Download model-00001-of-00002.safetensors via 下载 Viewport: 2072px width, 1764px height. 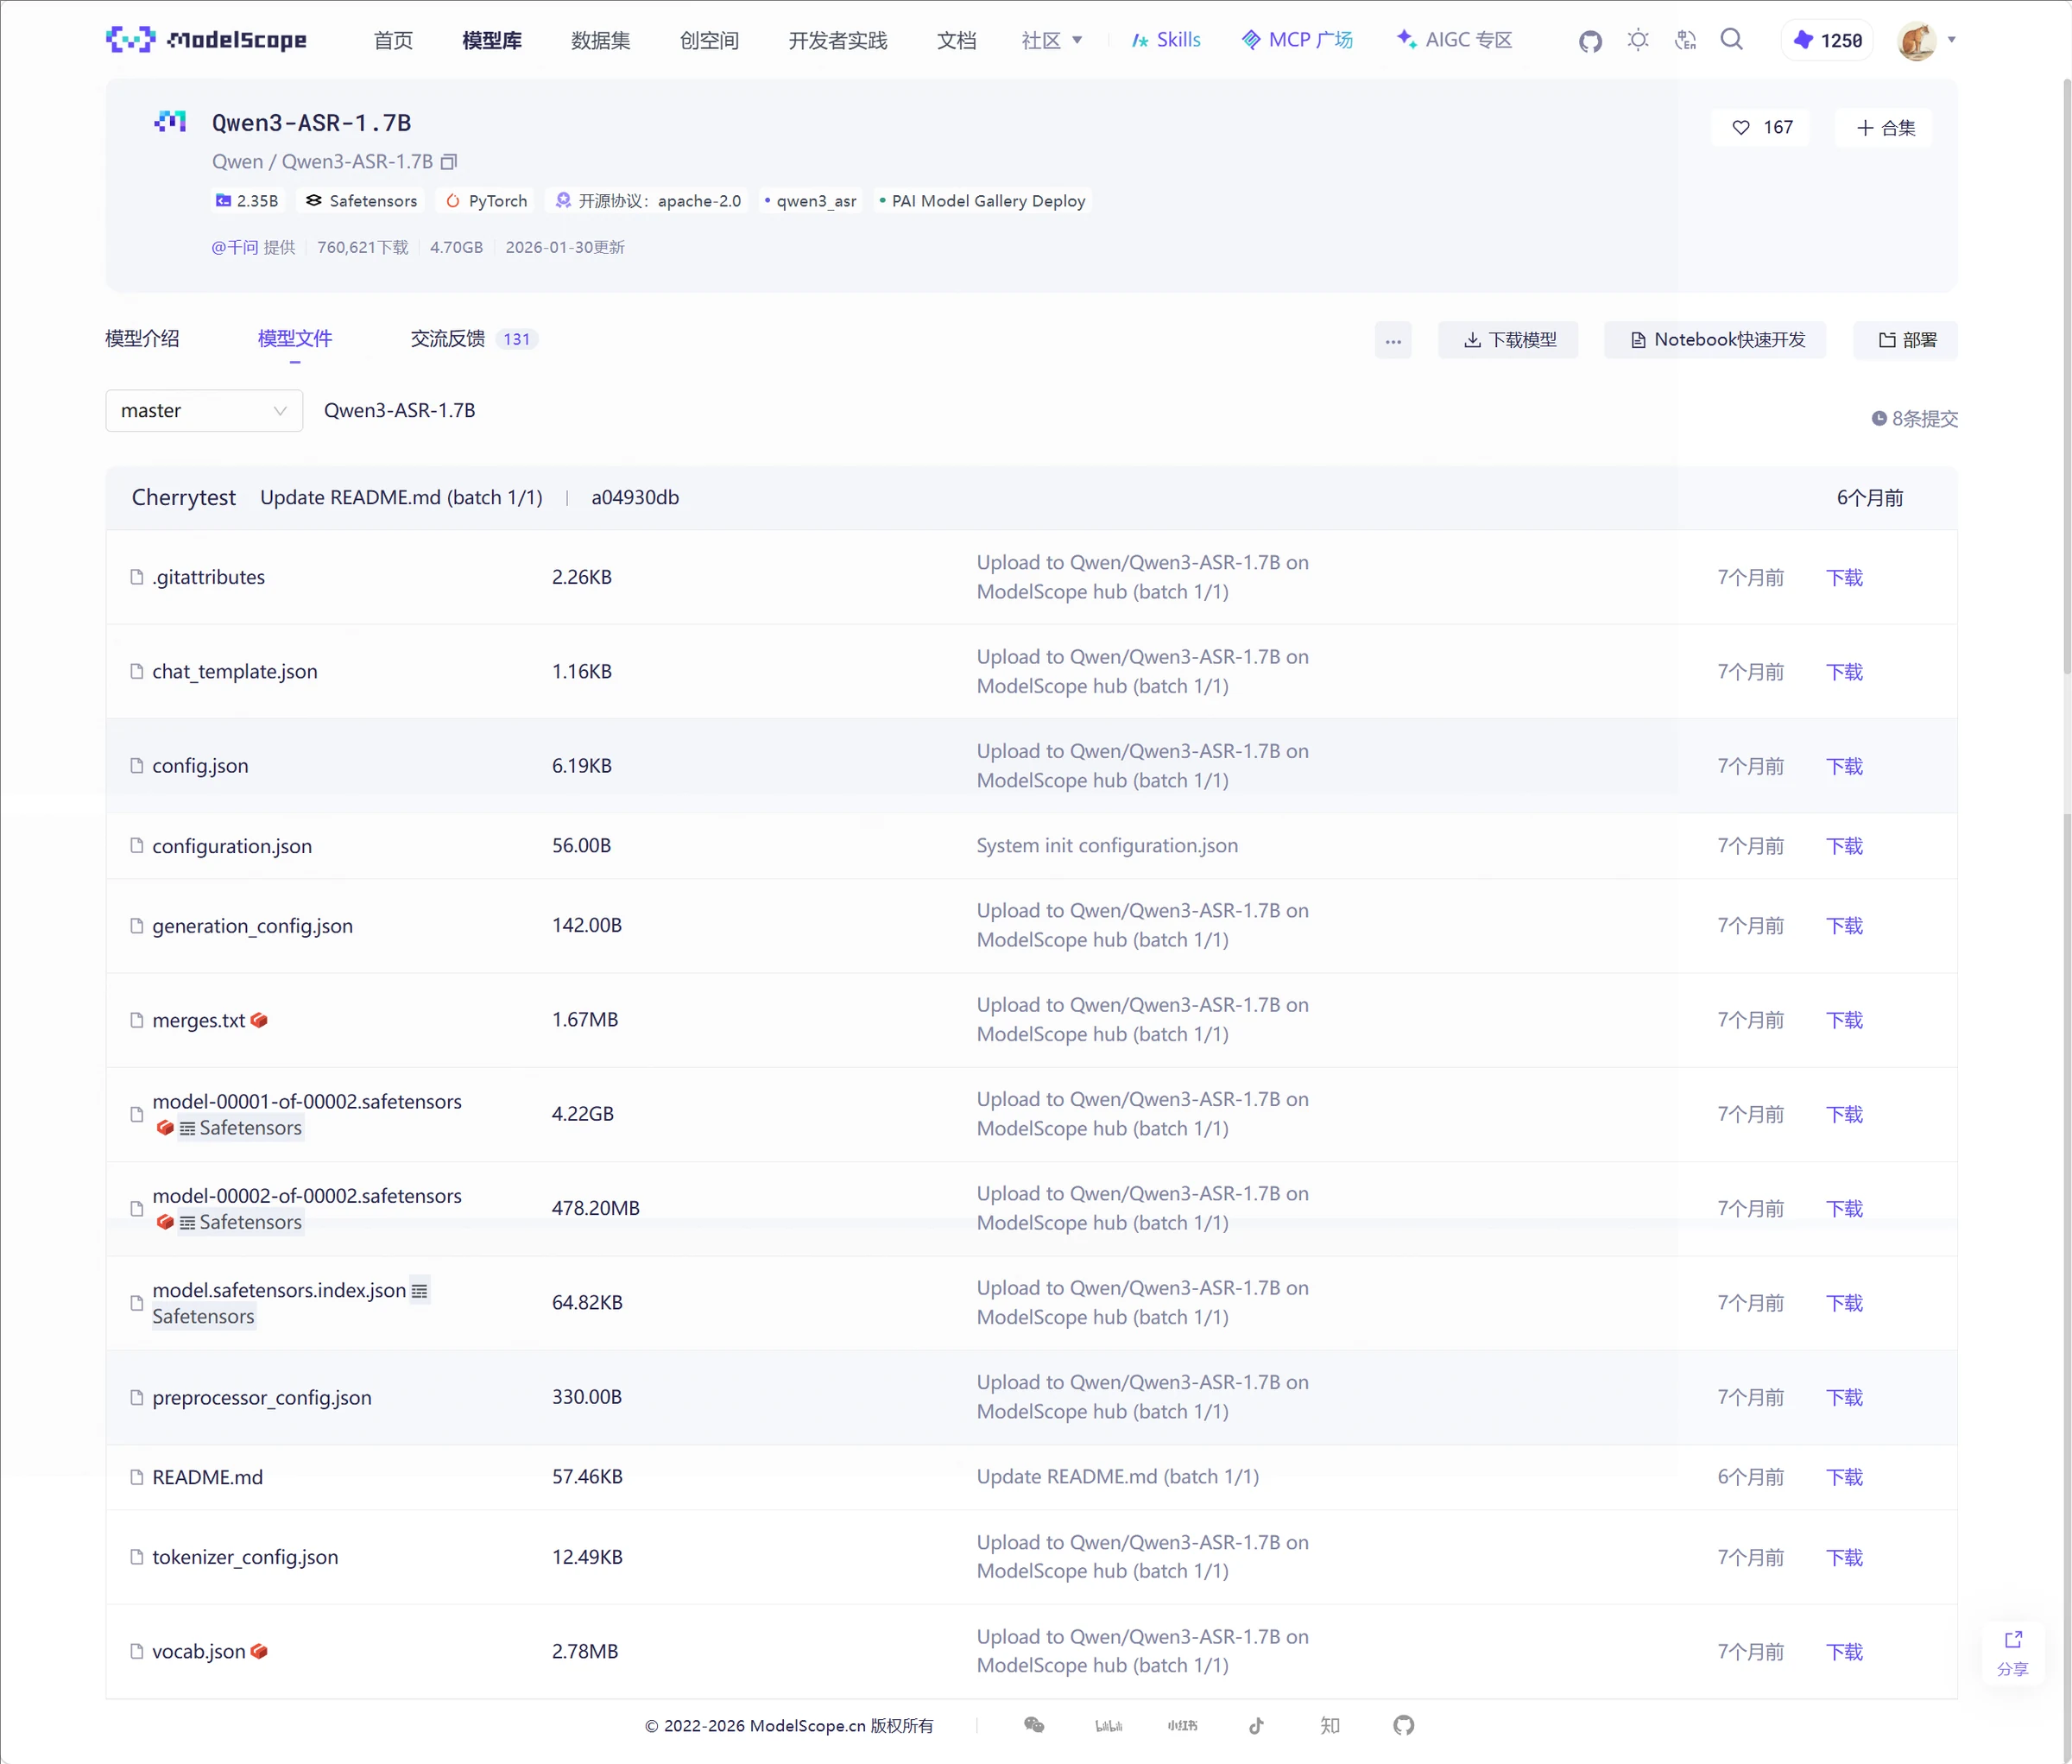tap(1844, 1114)
